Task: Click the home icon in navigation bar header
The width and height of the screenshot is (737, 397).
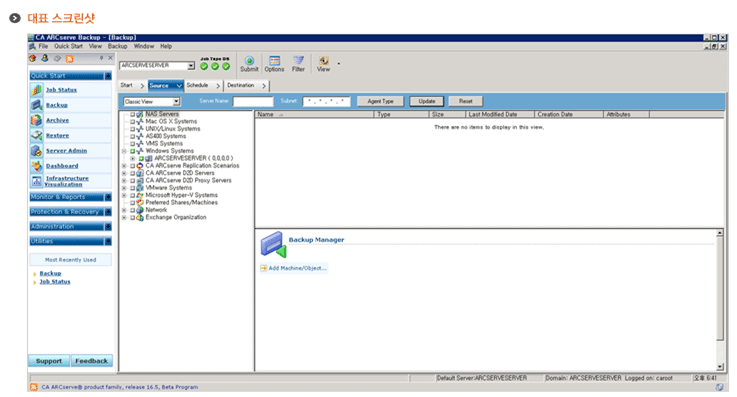Action: (32, 58)
